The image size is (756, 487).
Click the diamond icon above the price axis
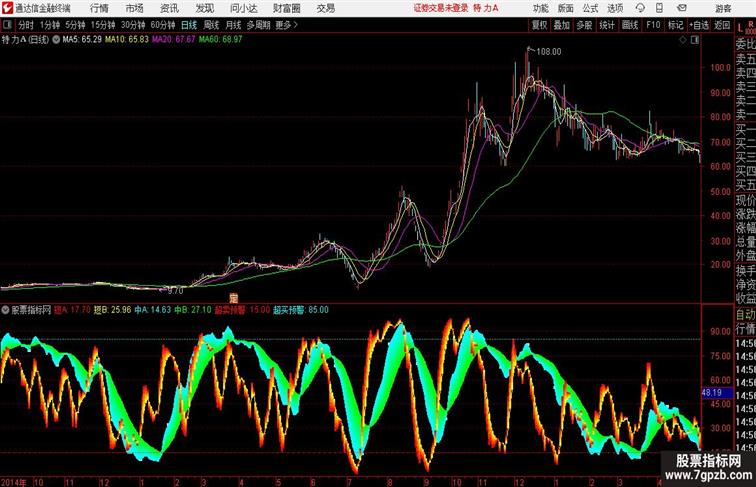[x=683, y=40]
